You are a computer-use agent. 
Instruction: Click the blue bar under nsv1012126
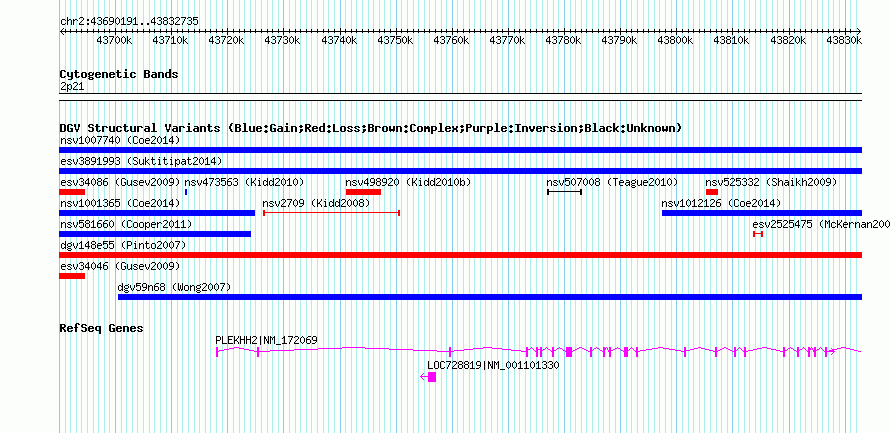[x=762, y=213]
